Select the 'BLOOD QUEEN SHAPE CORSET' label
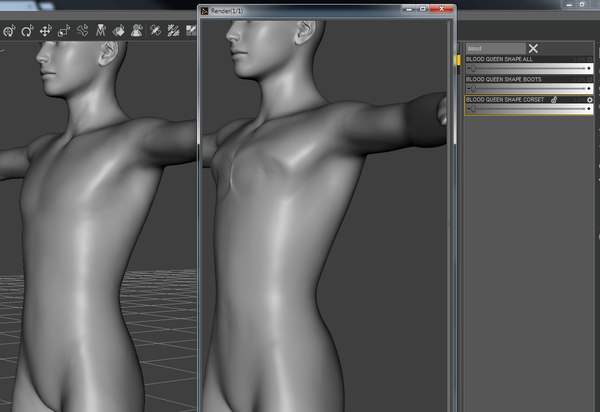The height and width of the screenshot is (412, 600). click(505, 100)
